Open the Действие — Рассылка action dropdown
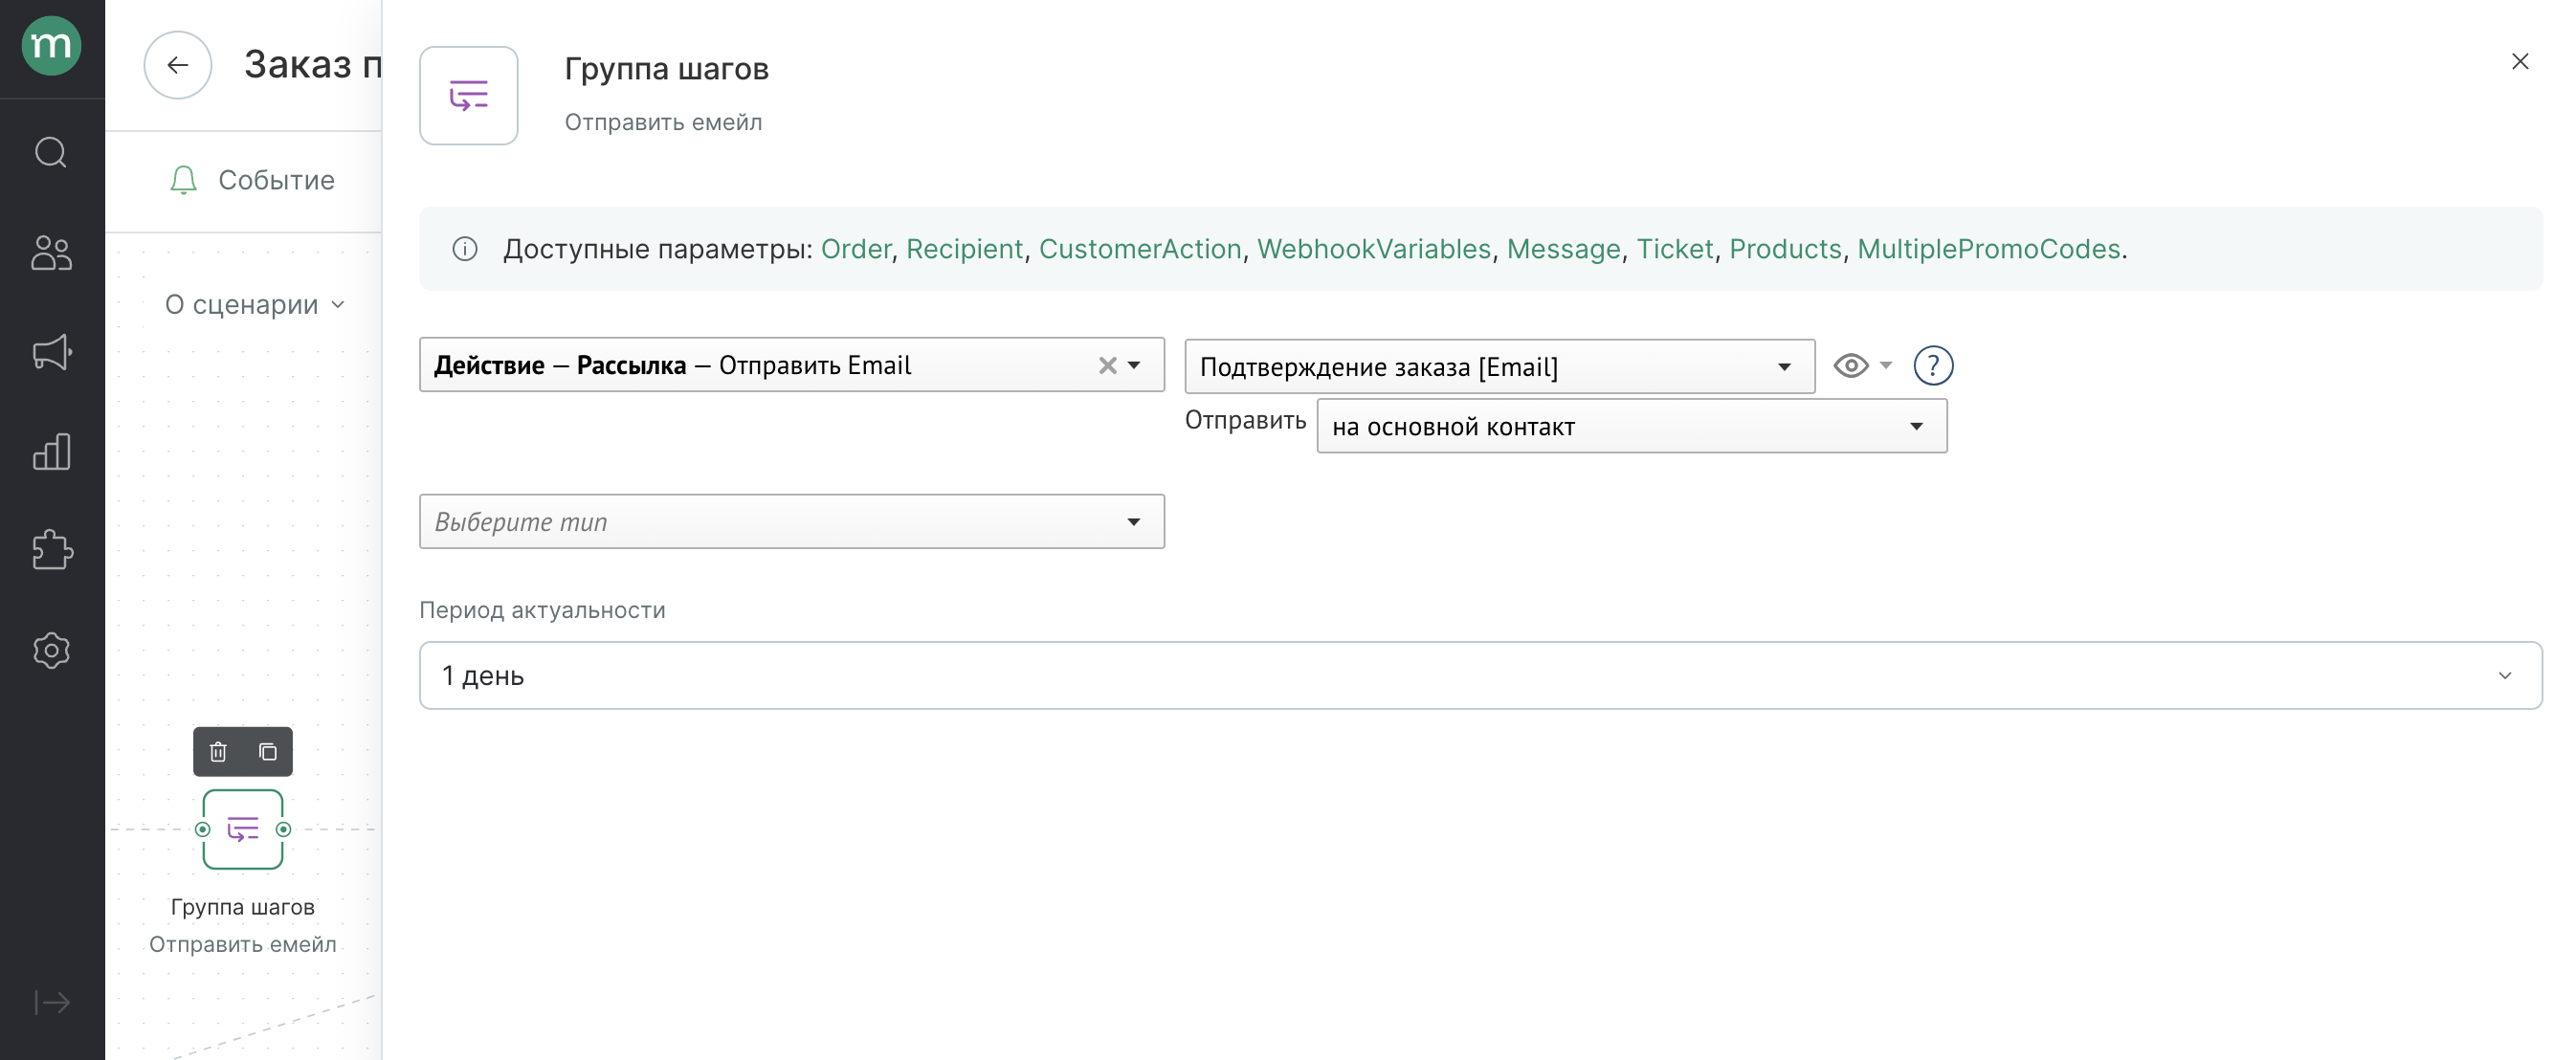Viewport: 2576px width, 1060px height. 792,365
